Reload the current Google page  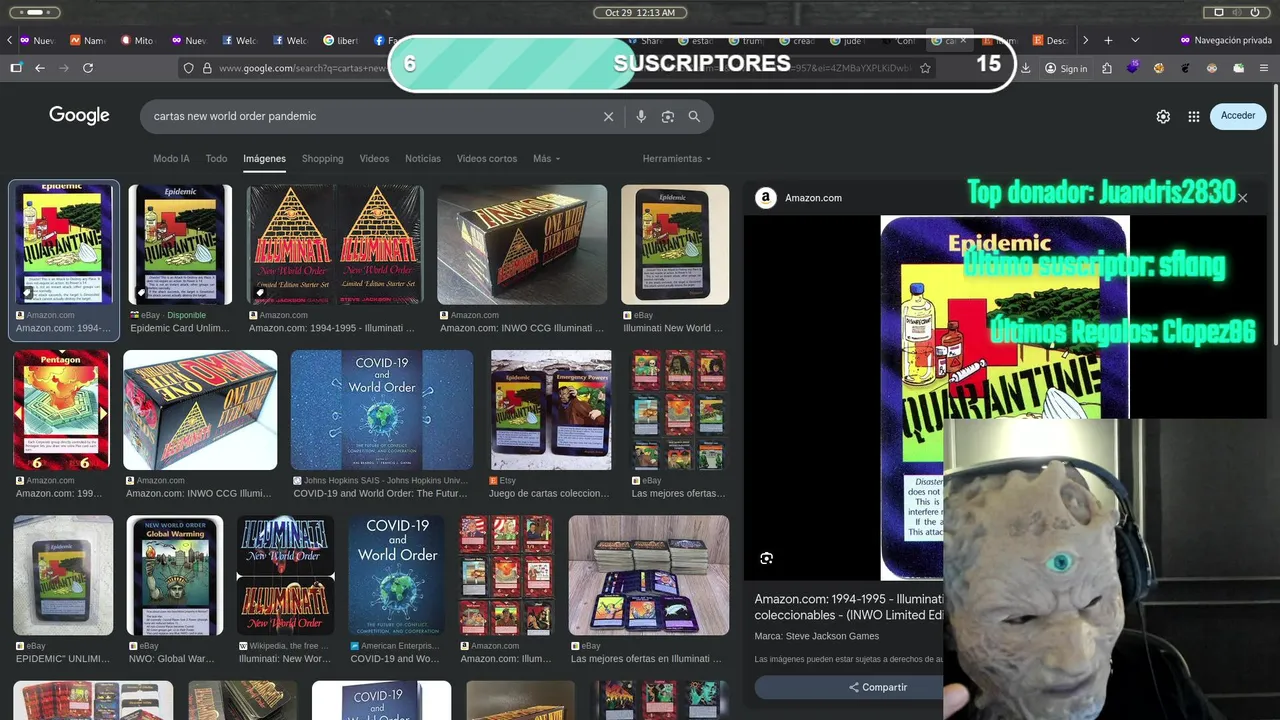pyautogui.click(x=88, y=68)
